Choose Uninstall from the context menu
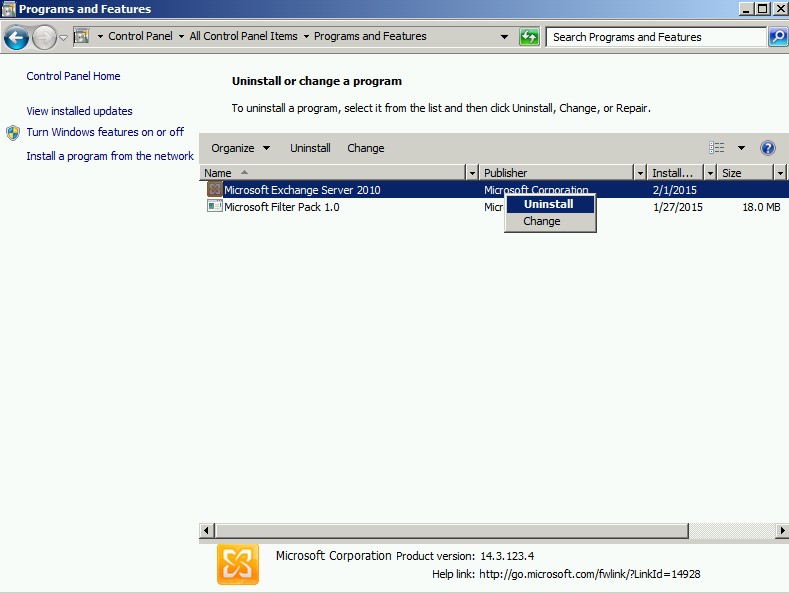 549,204
